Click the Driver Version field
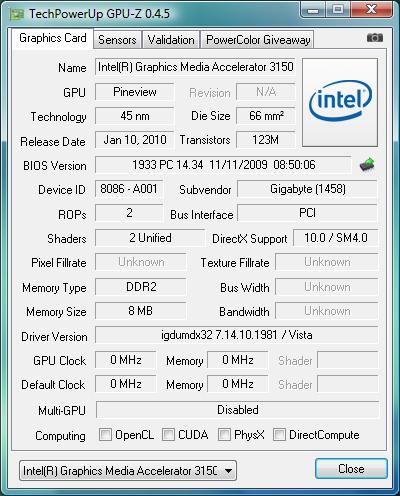Screen dimensions: 400x496 (x=237, y=335)
